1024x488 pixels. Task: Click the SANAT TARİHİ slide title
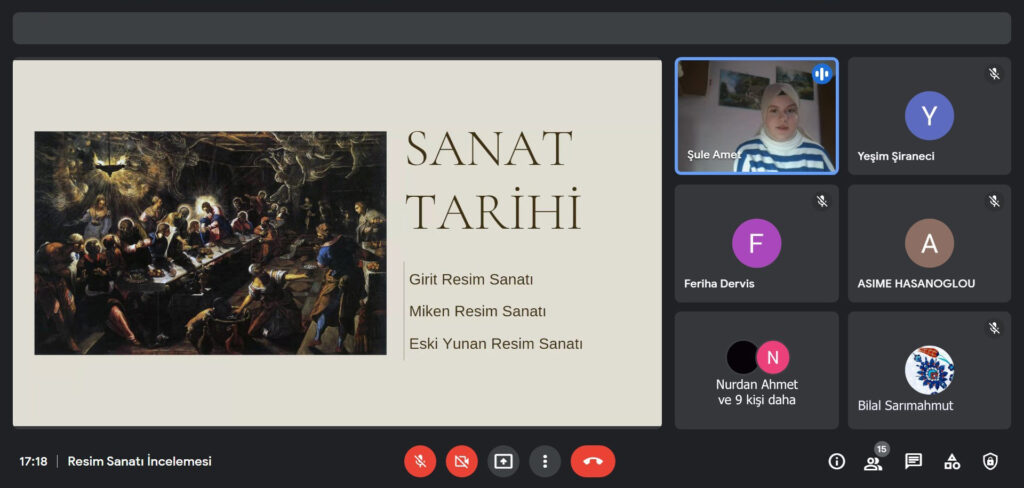click(493, 180)
